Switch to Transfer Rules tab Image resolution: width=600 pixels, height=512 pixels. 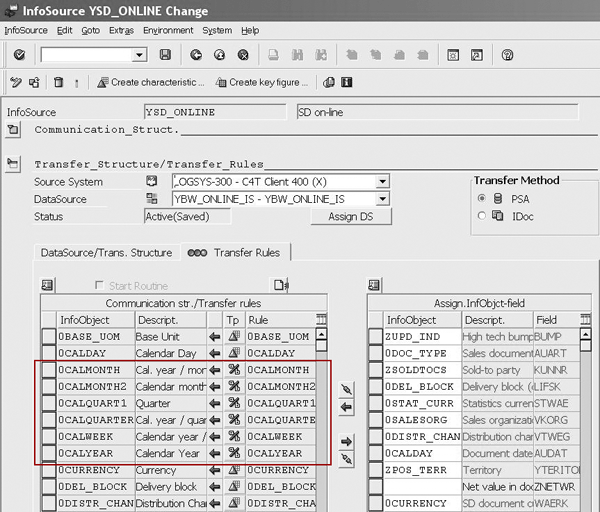coord(235,253)
